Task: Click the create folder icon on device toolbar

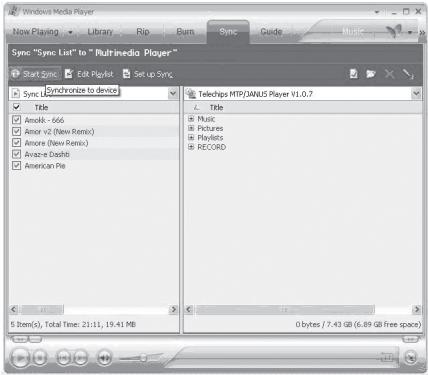Action: click(371, 74)
